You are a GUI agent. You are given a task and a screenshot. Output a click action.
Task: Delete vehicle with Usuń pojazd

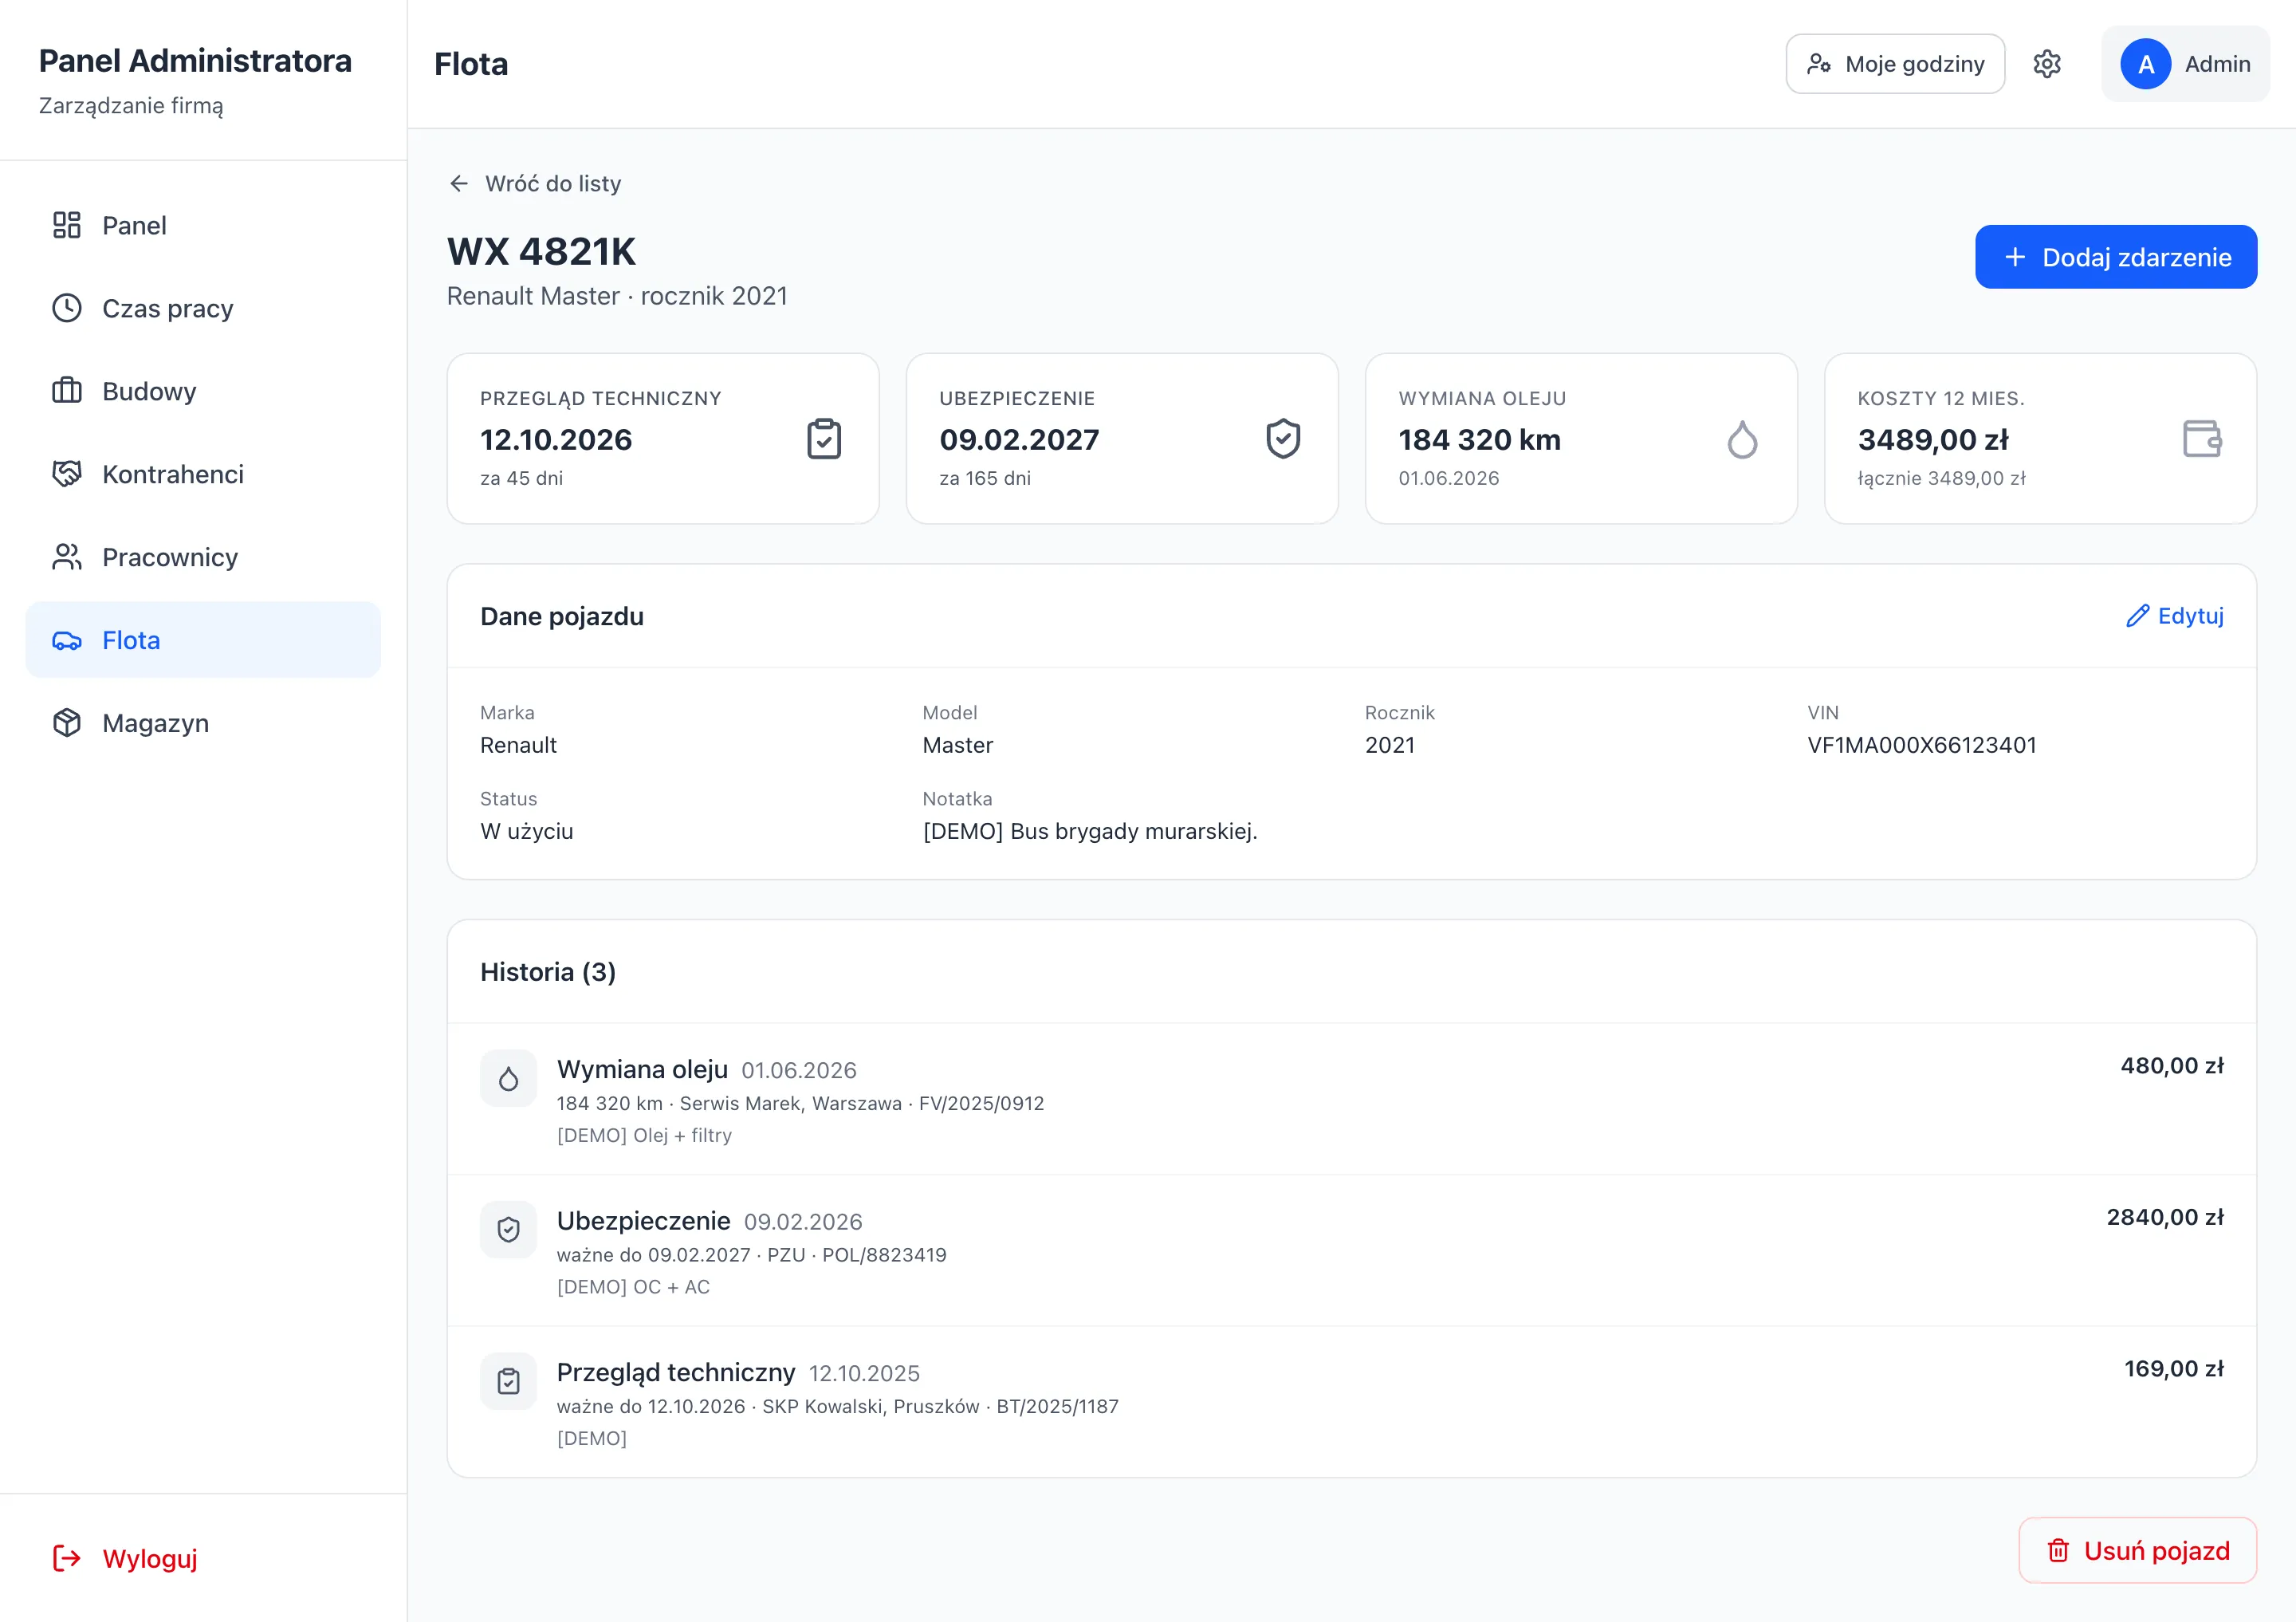pos(2138,1550)
